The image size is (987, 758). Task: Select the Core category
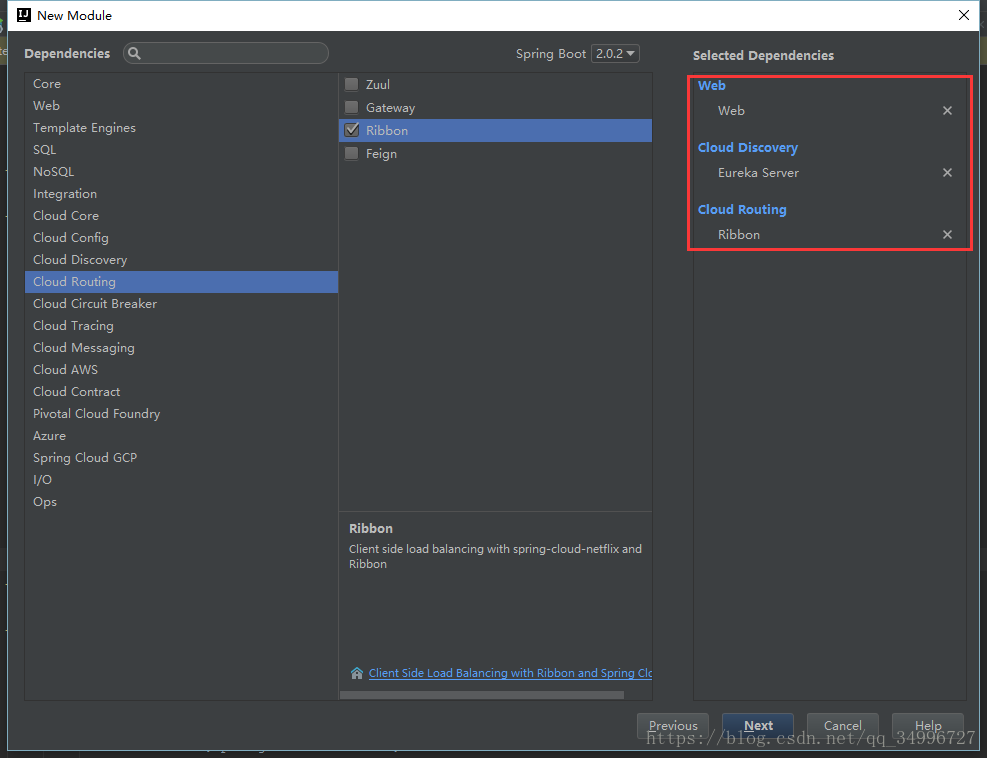(181, 84)
